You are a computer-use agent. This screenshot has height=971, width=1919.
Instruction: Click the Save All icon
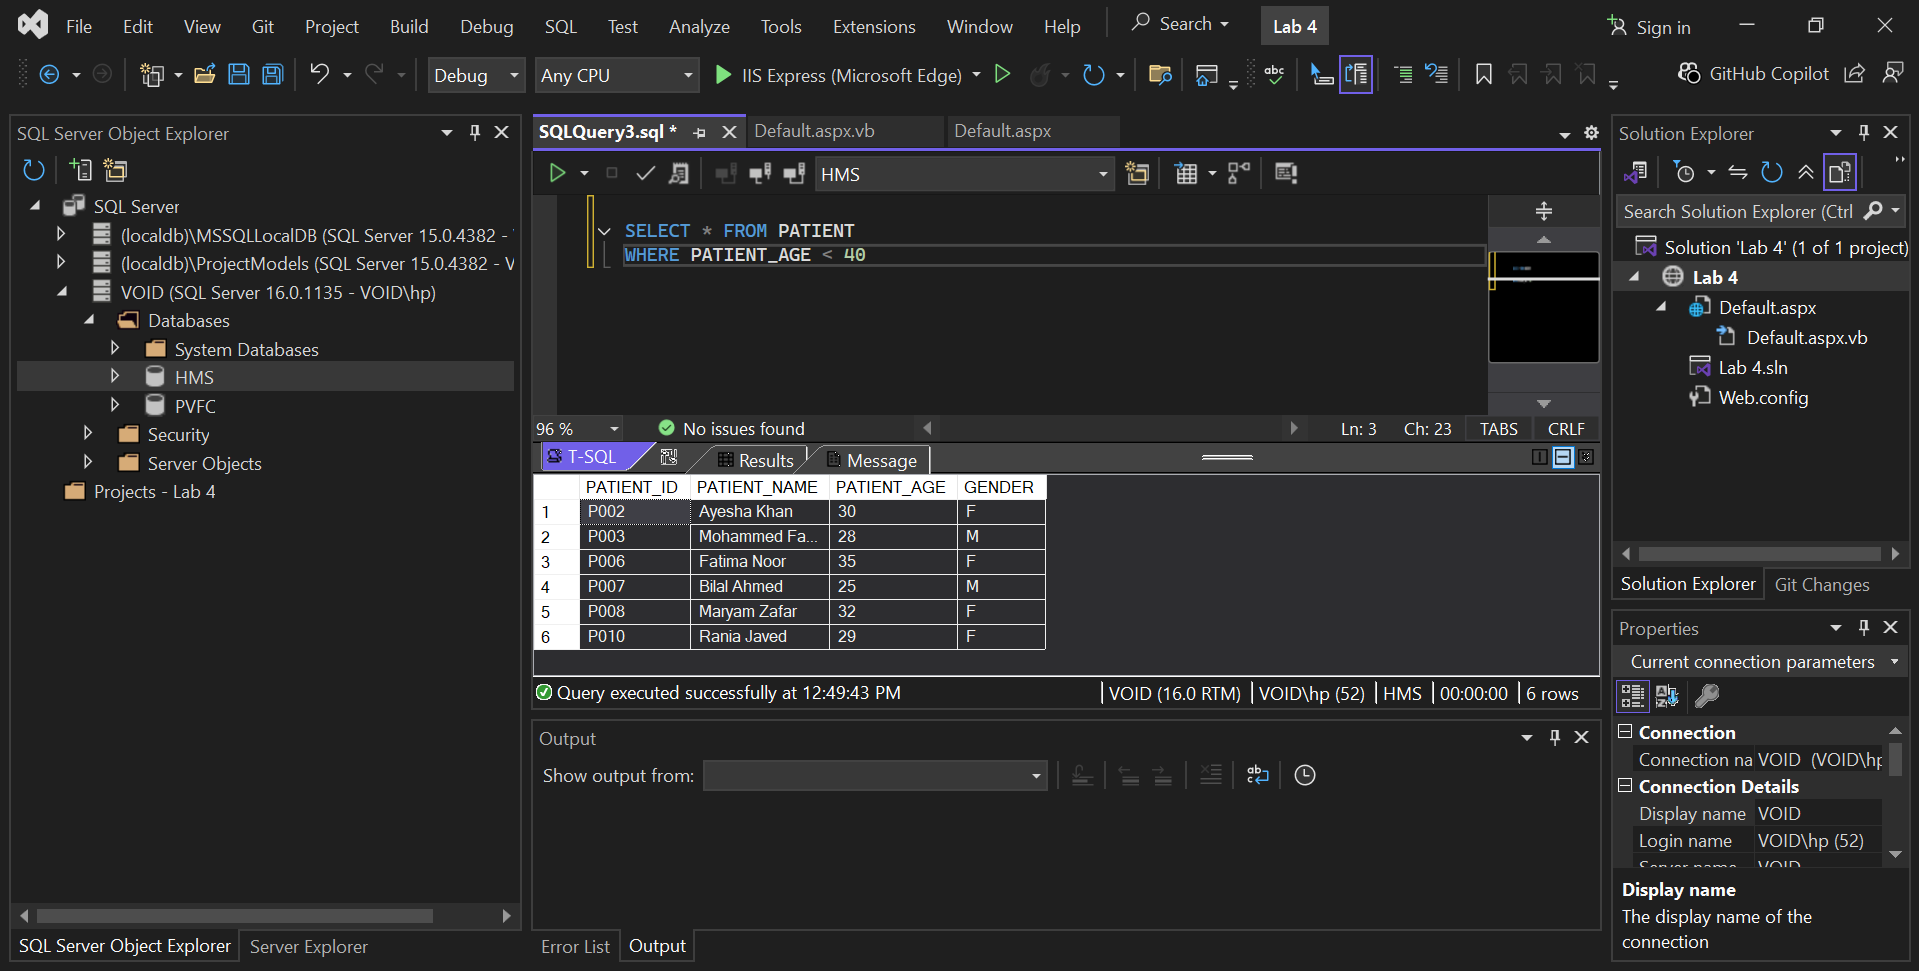273,75
